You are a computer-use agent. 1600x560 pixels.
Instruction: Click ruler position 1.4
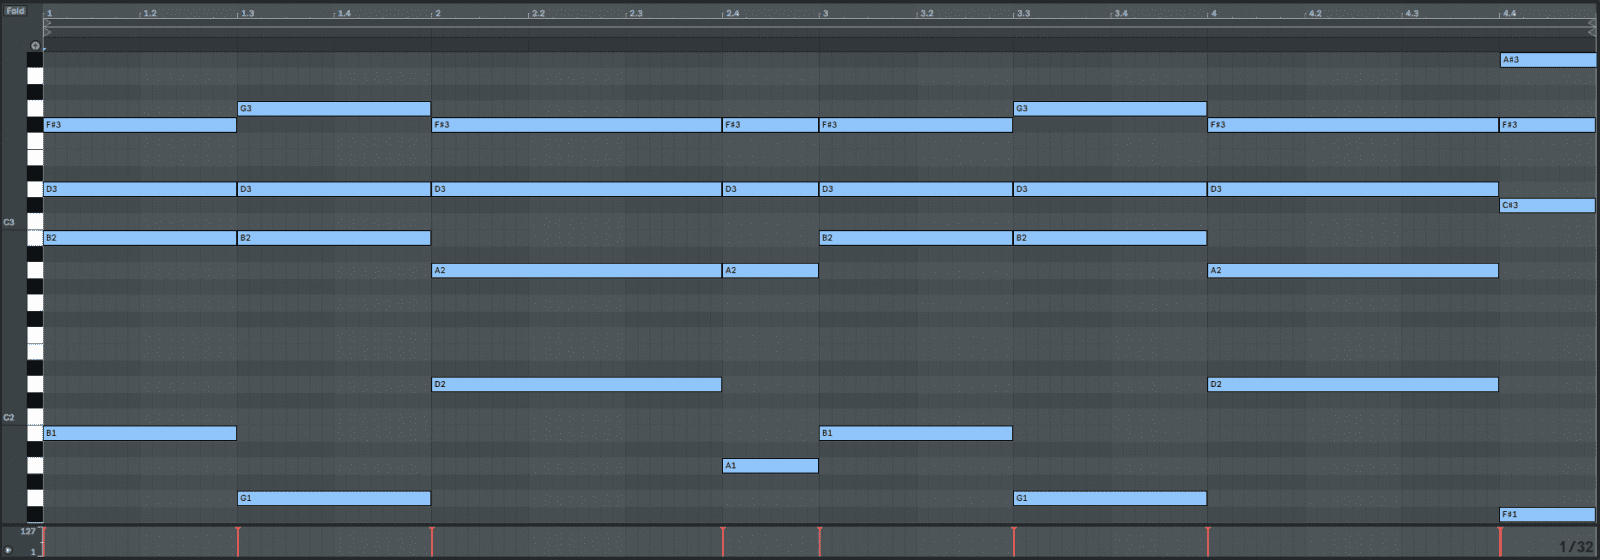[343, 13]
